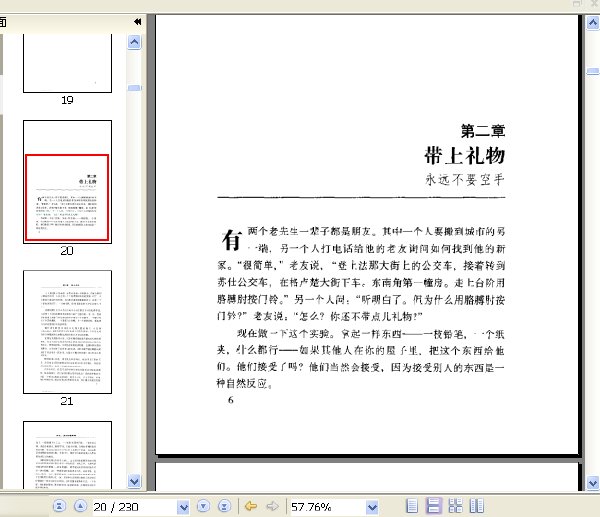This screenshot has height=517, width=600.
Task: Go to last page button
Action: [x=225, y=506]
